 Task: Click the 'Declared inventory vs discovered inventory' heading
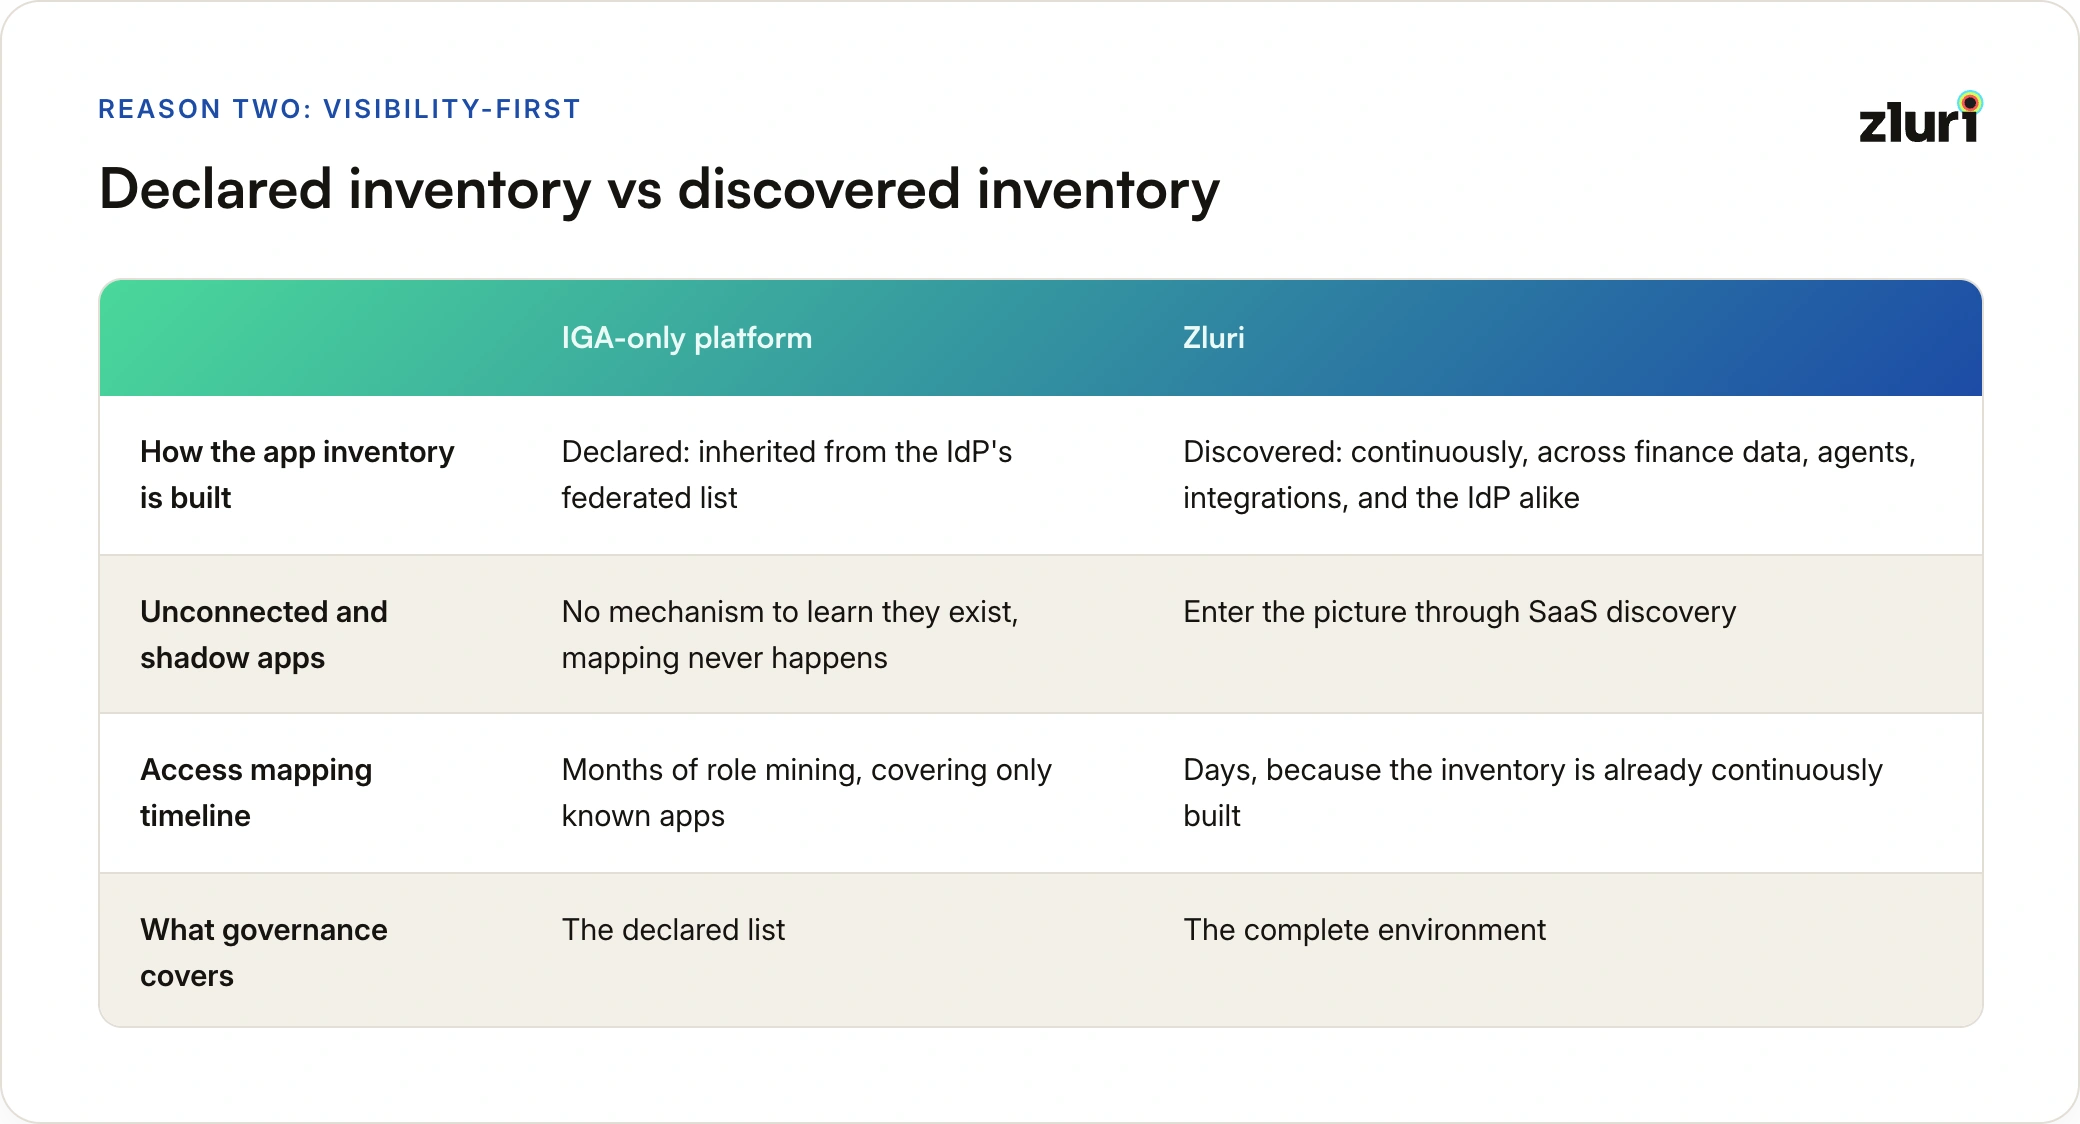click(x=659, y=189)
